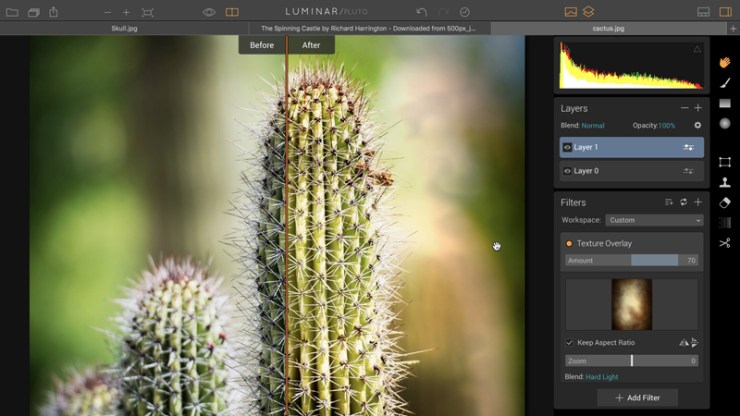Adjust the Texture Overlay Amount slider
This screenshot has height=416, width=740.
(x=631, y=260)
